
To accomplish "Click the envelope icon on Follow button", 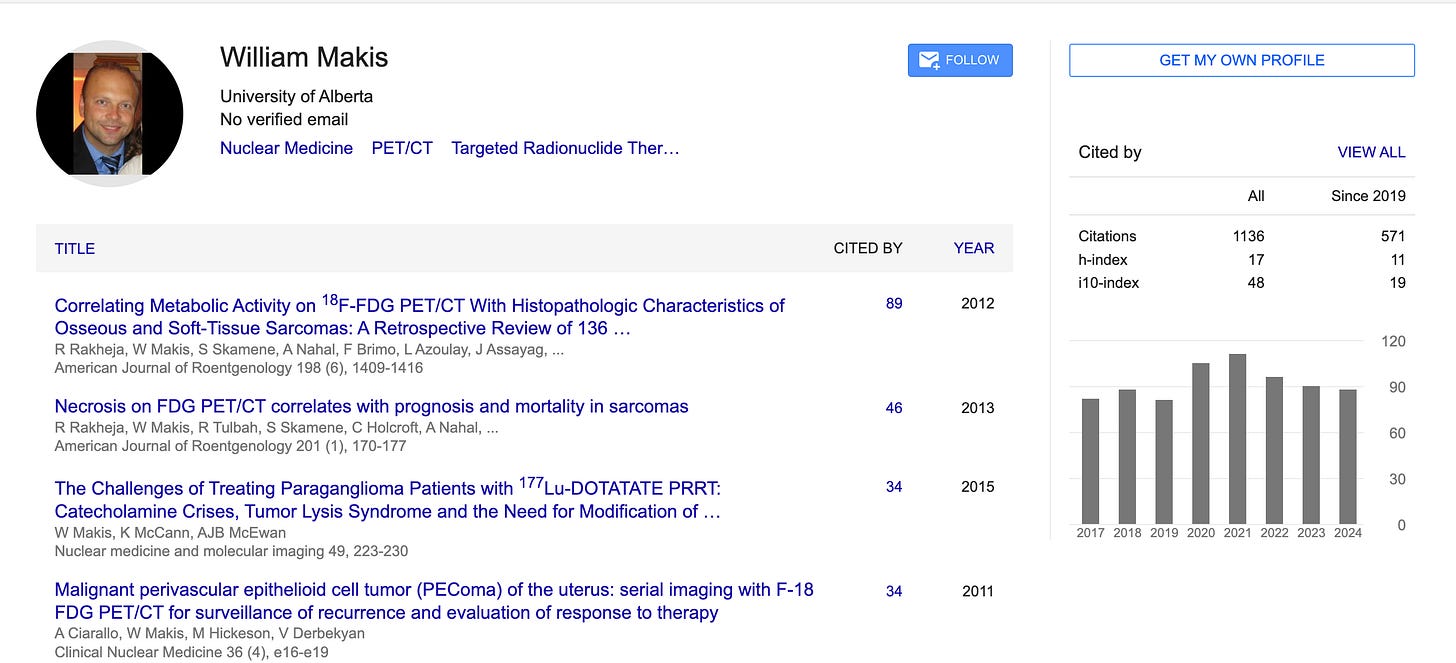I will tap(929, 60).
